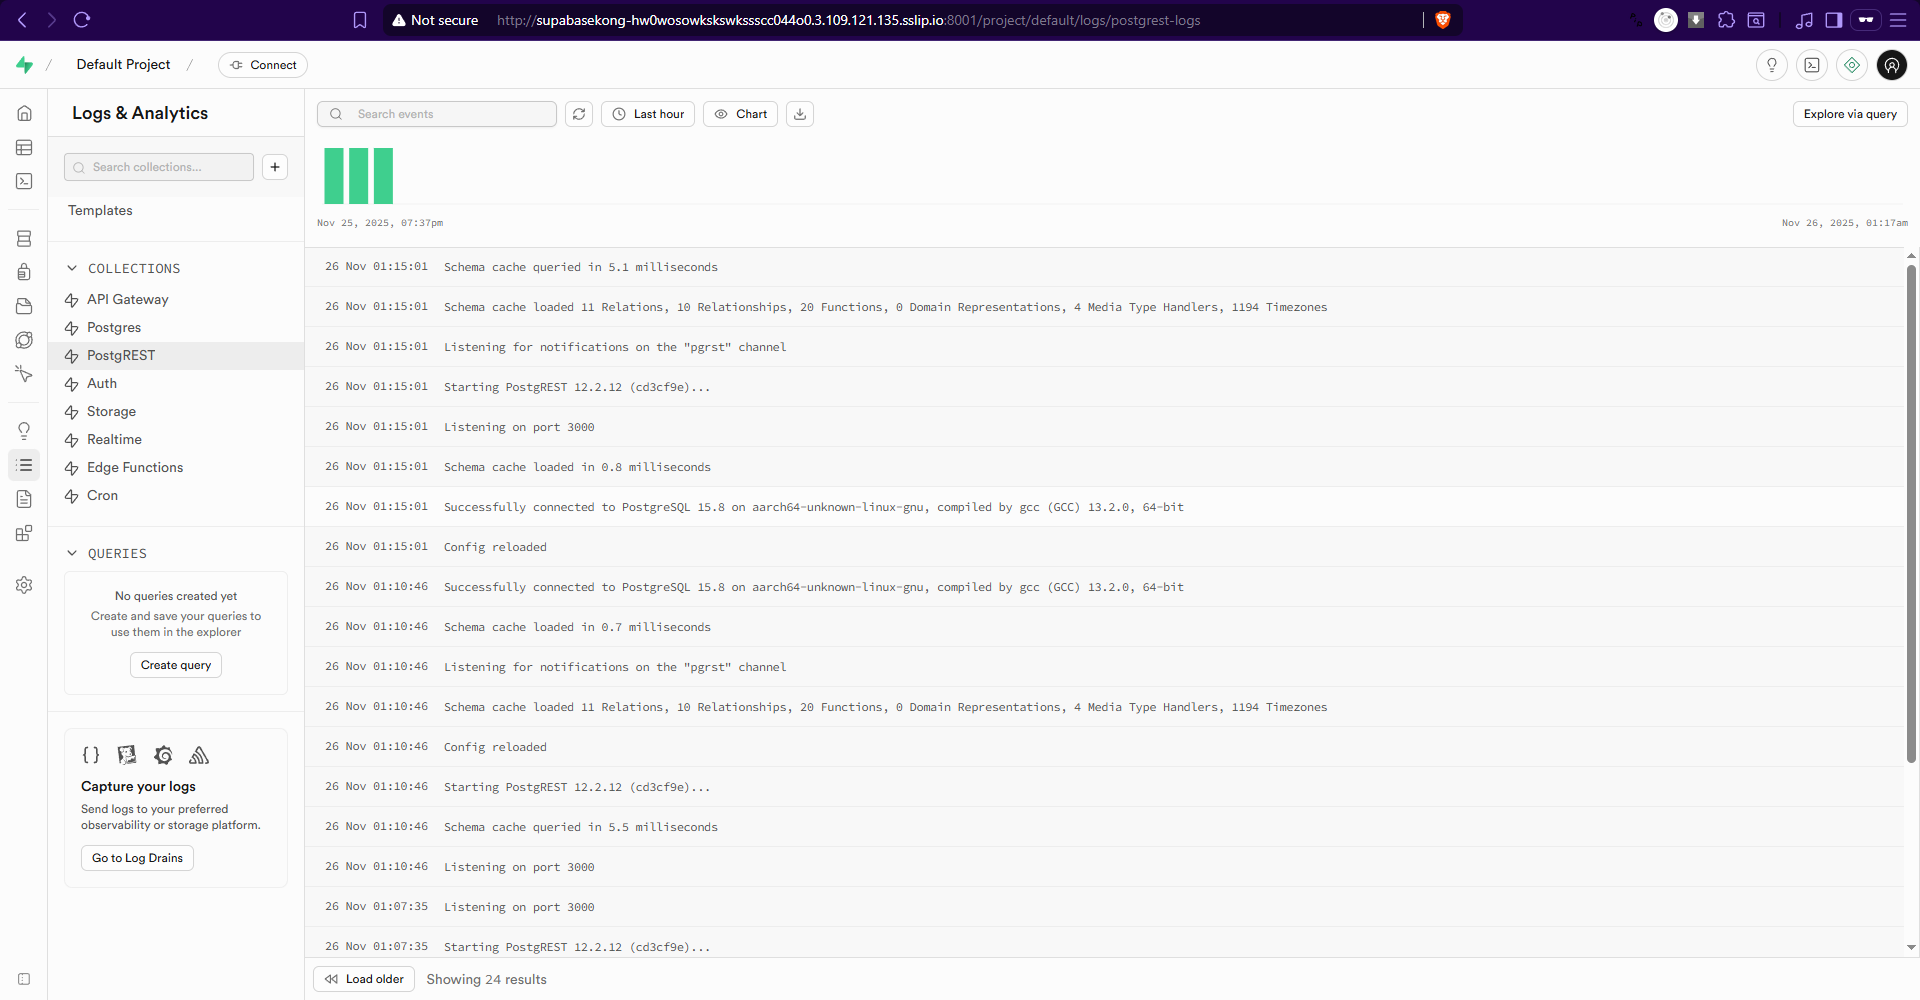Open log 'Schema cache queried in 5.5 milliseconds'
1920x1000 pixels.
tap(1105, 827)
